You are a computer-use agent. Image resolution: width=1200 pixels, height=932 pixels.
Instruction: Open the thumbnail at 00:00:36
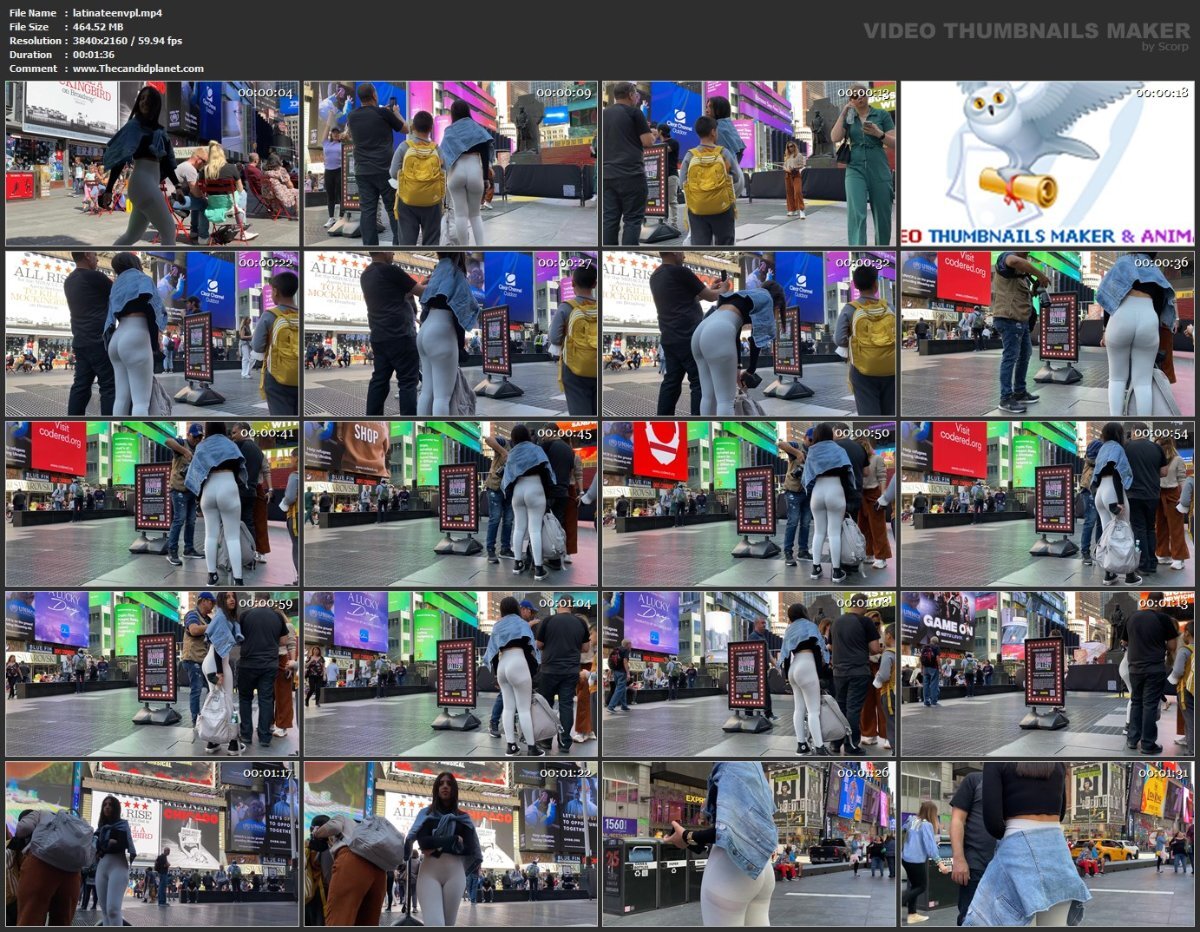pos(1048,334)
